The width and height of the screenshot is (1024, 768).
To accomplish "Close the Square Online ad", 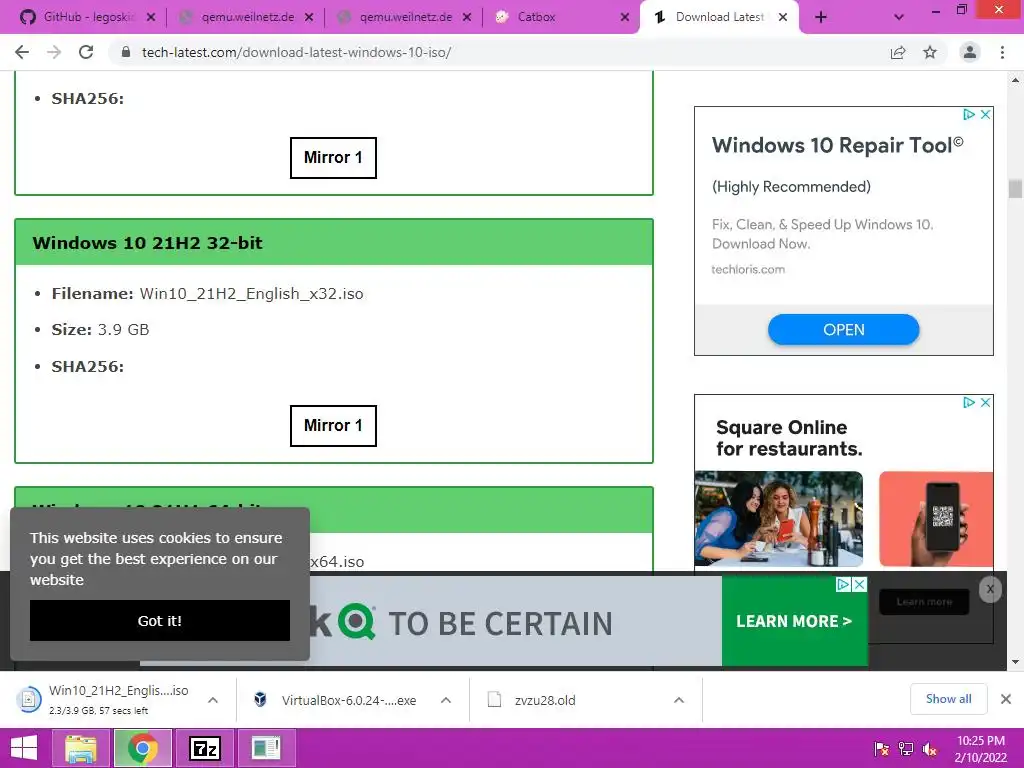I will [x=985, y=402].
